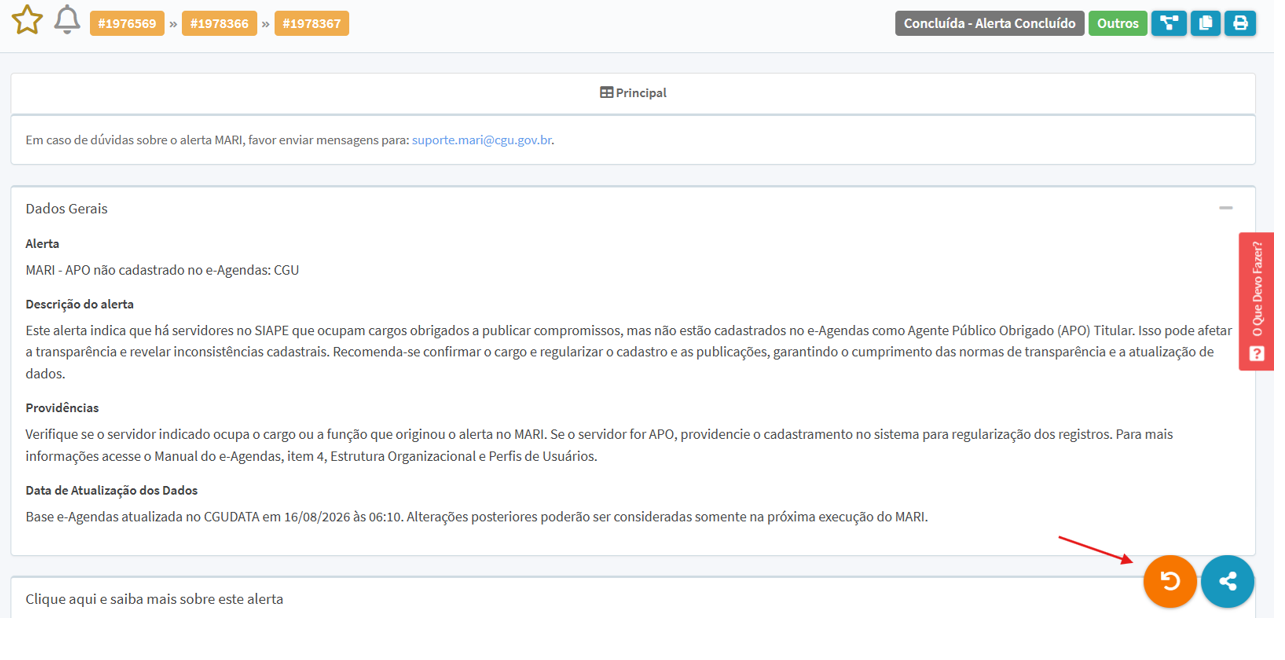The width and height of the screenshot is (1285, 660).
Task: Click the suporte.mari@cgu.gov.br email link
Action: point(482,140)
